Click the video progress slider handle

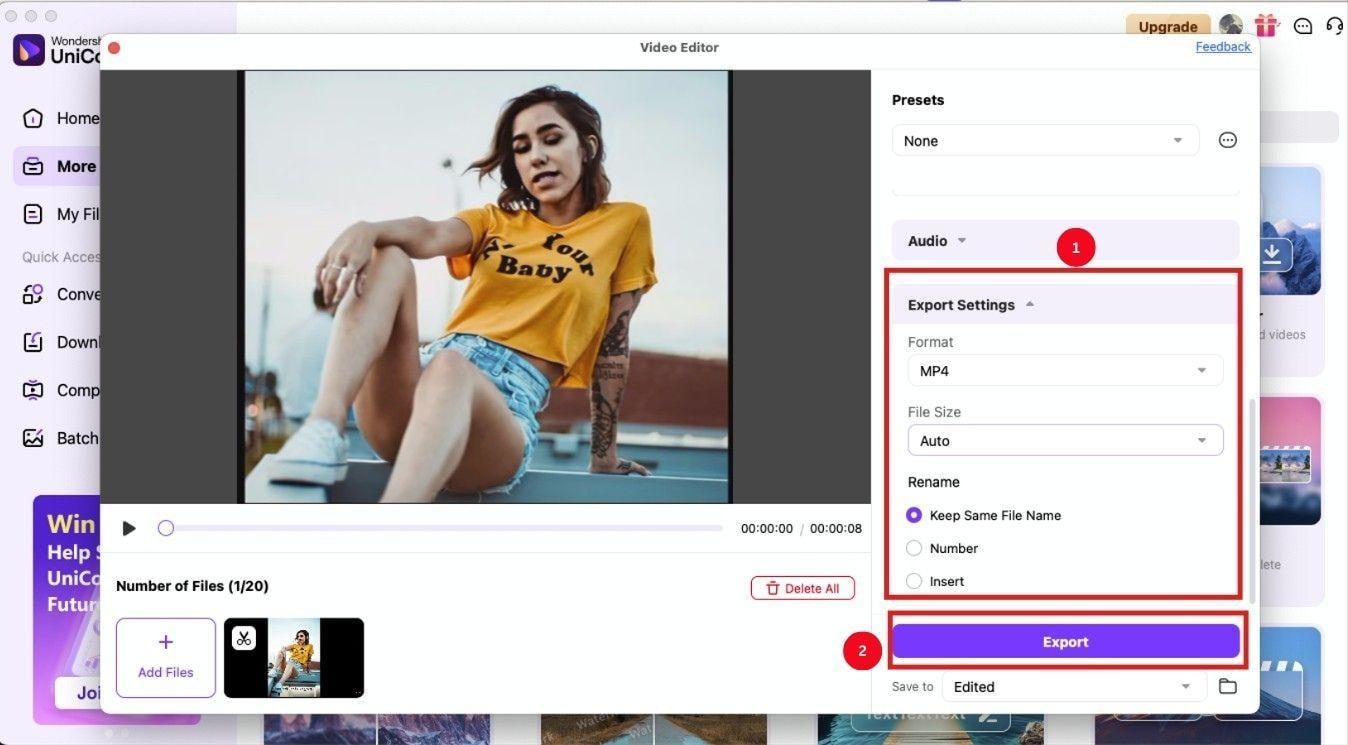[166, 528]
